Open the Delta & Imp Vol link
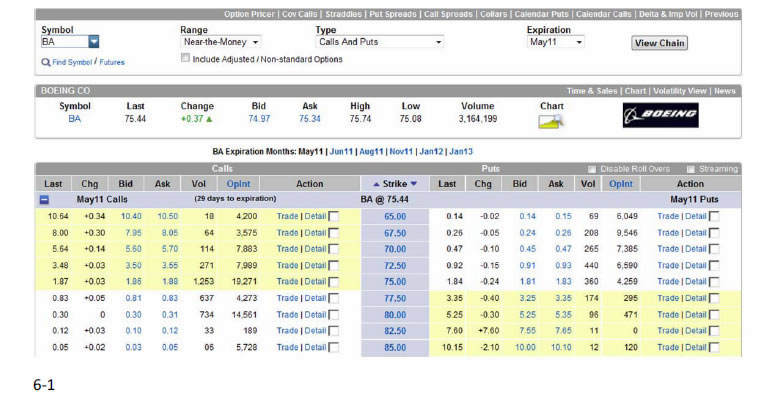 coord(668,14)
